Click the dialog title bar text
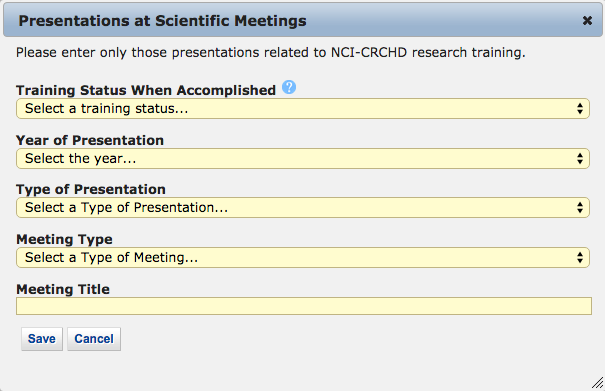The height and width of the screenshot is (391, 605). pos(162,21)
